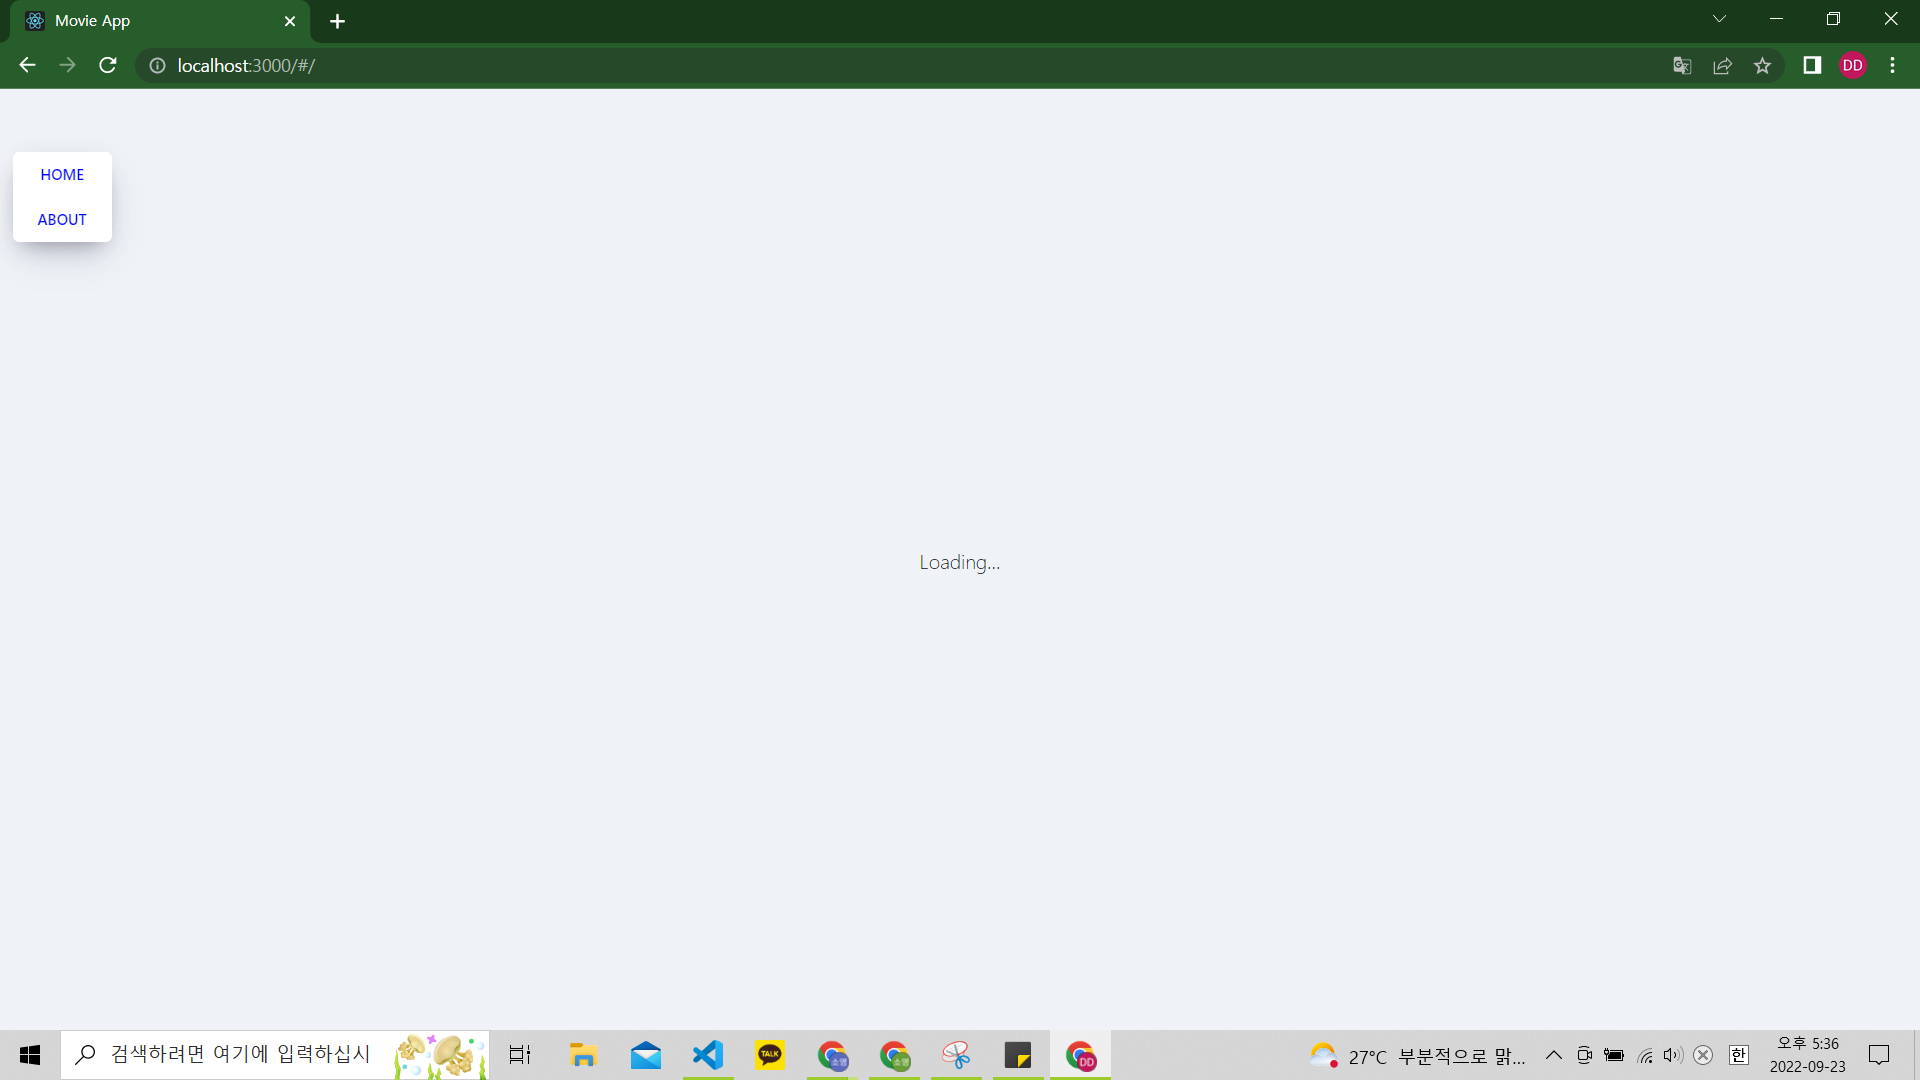Image resolution: width=1920 pixels, height=1080 pixels.
Task: Toggle the browser side panel
Action: [1812, 66]
